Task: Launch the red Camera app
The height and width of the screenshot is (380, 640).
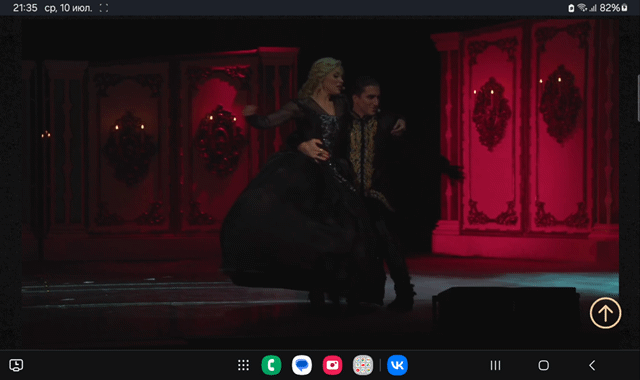Action: pyautogui.click(x=333, y=365)
